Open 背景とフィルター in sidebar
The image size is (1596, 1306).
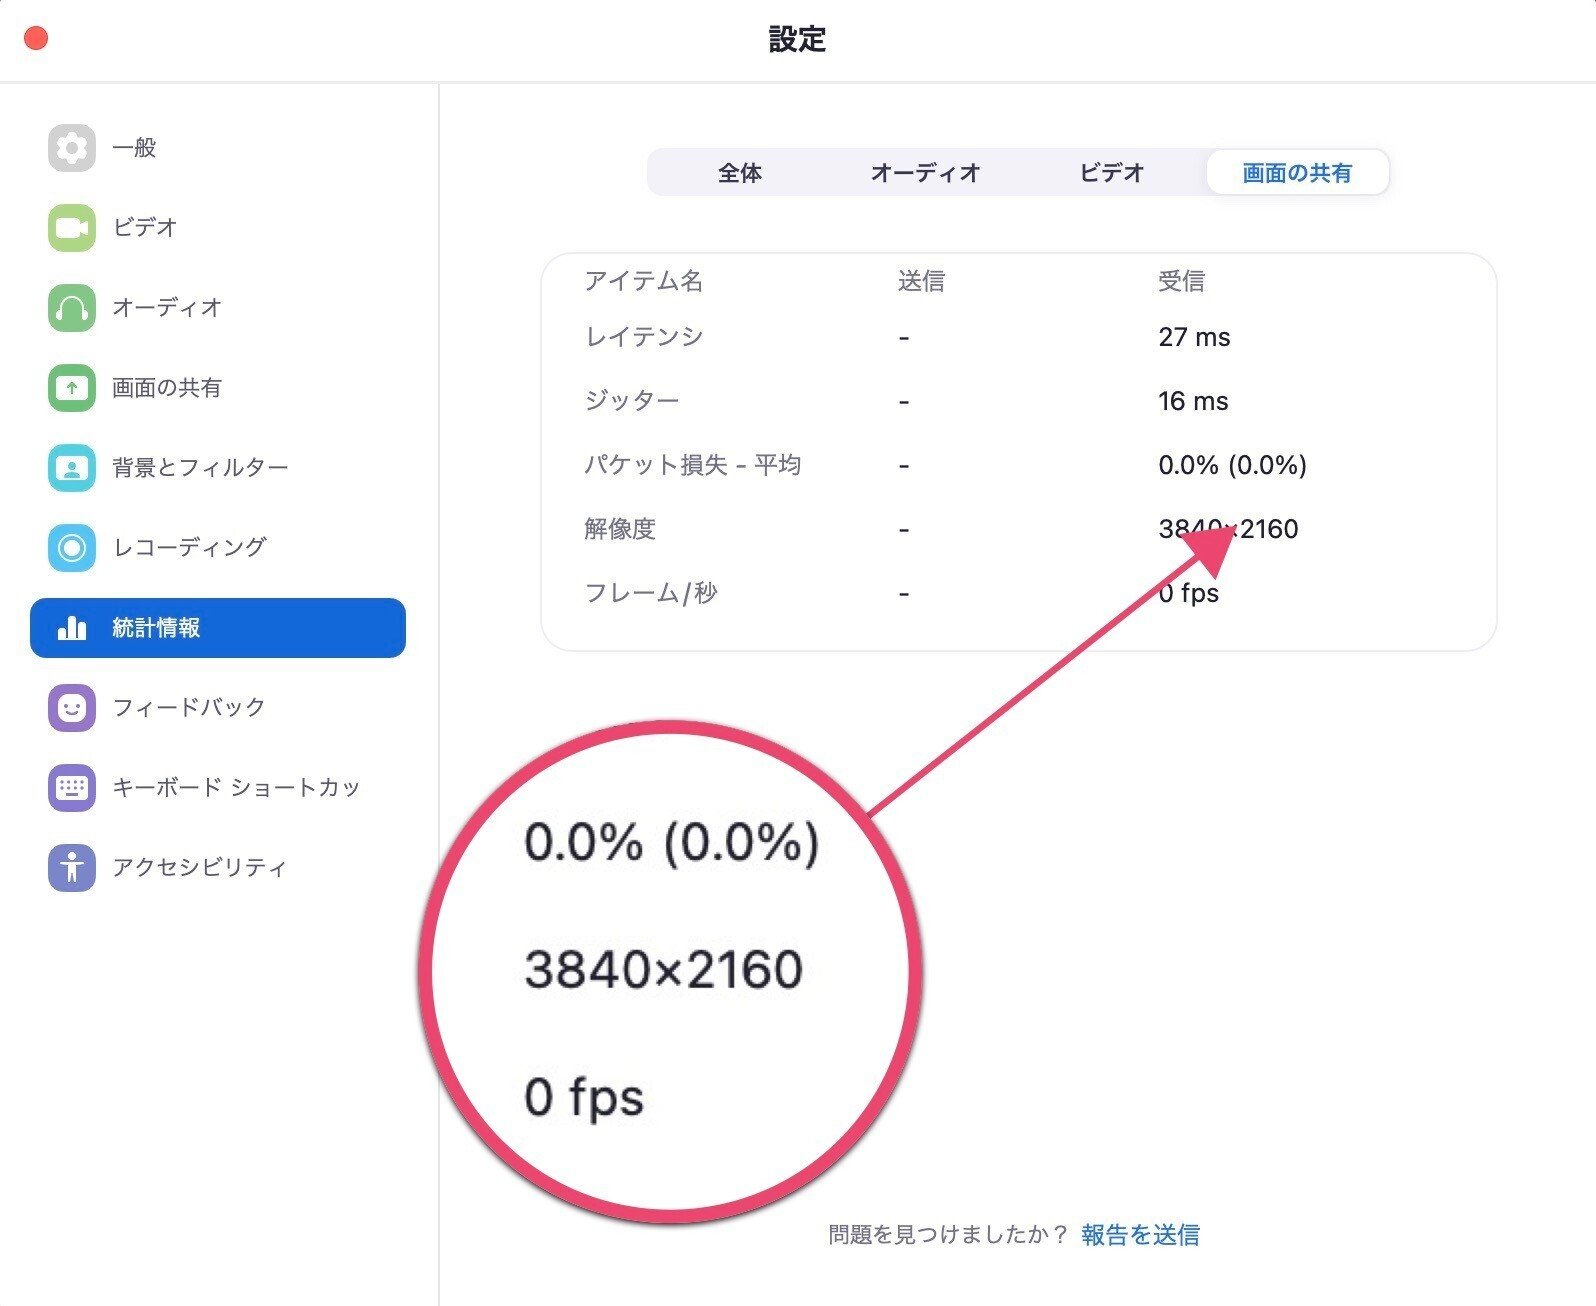click(200, 468)
